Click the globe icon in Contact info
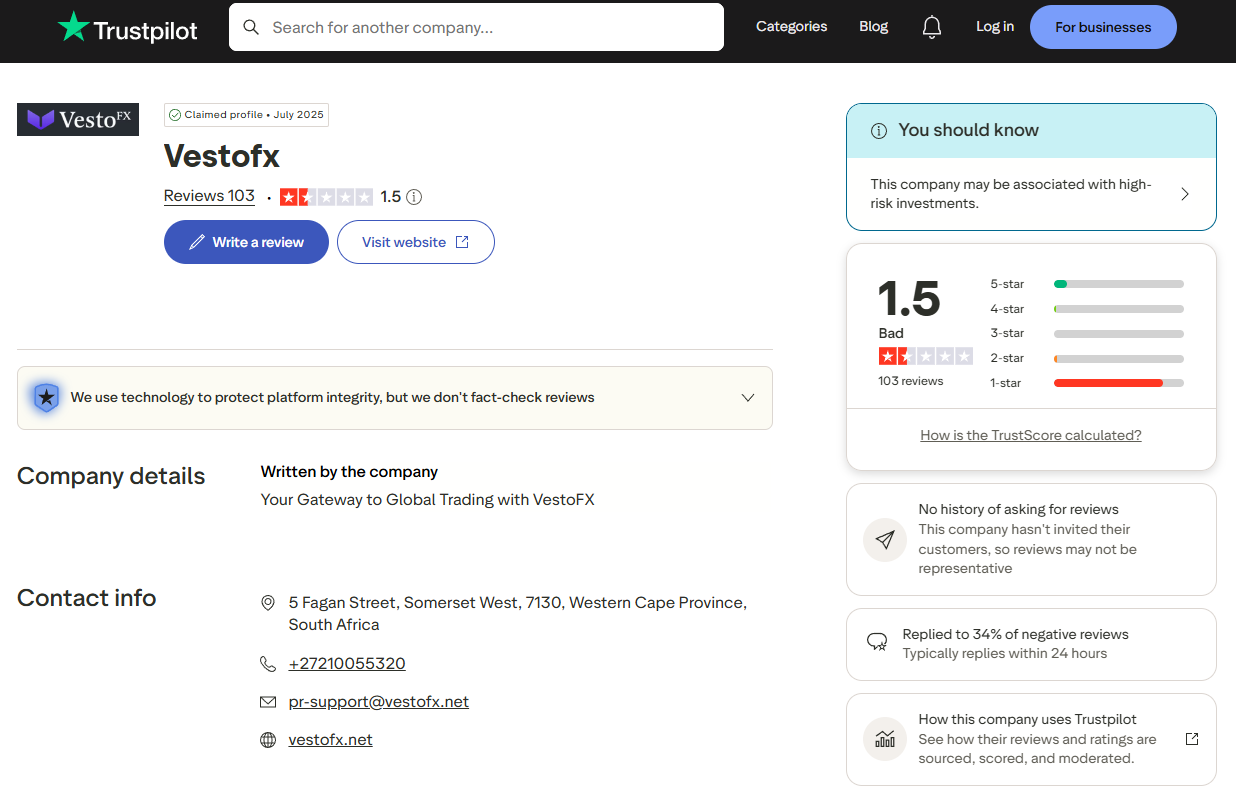The image size is (1236, 800). (x=268, y=740)
